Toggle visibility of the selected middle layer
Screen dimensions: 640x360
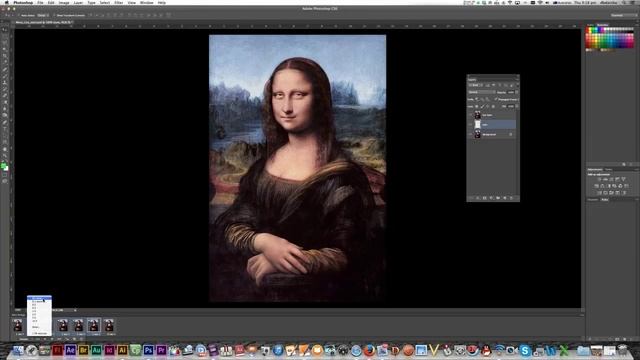[x=471, y=124]
